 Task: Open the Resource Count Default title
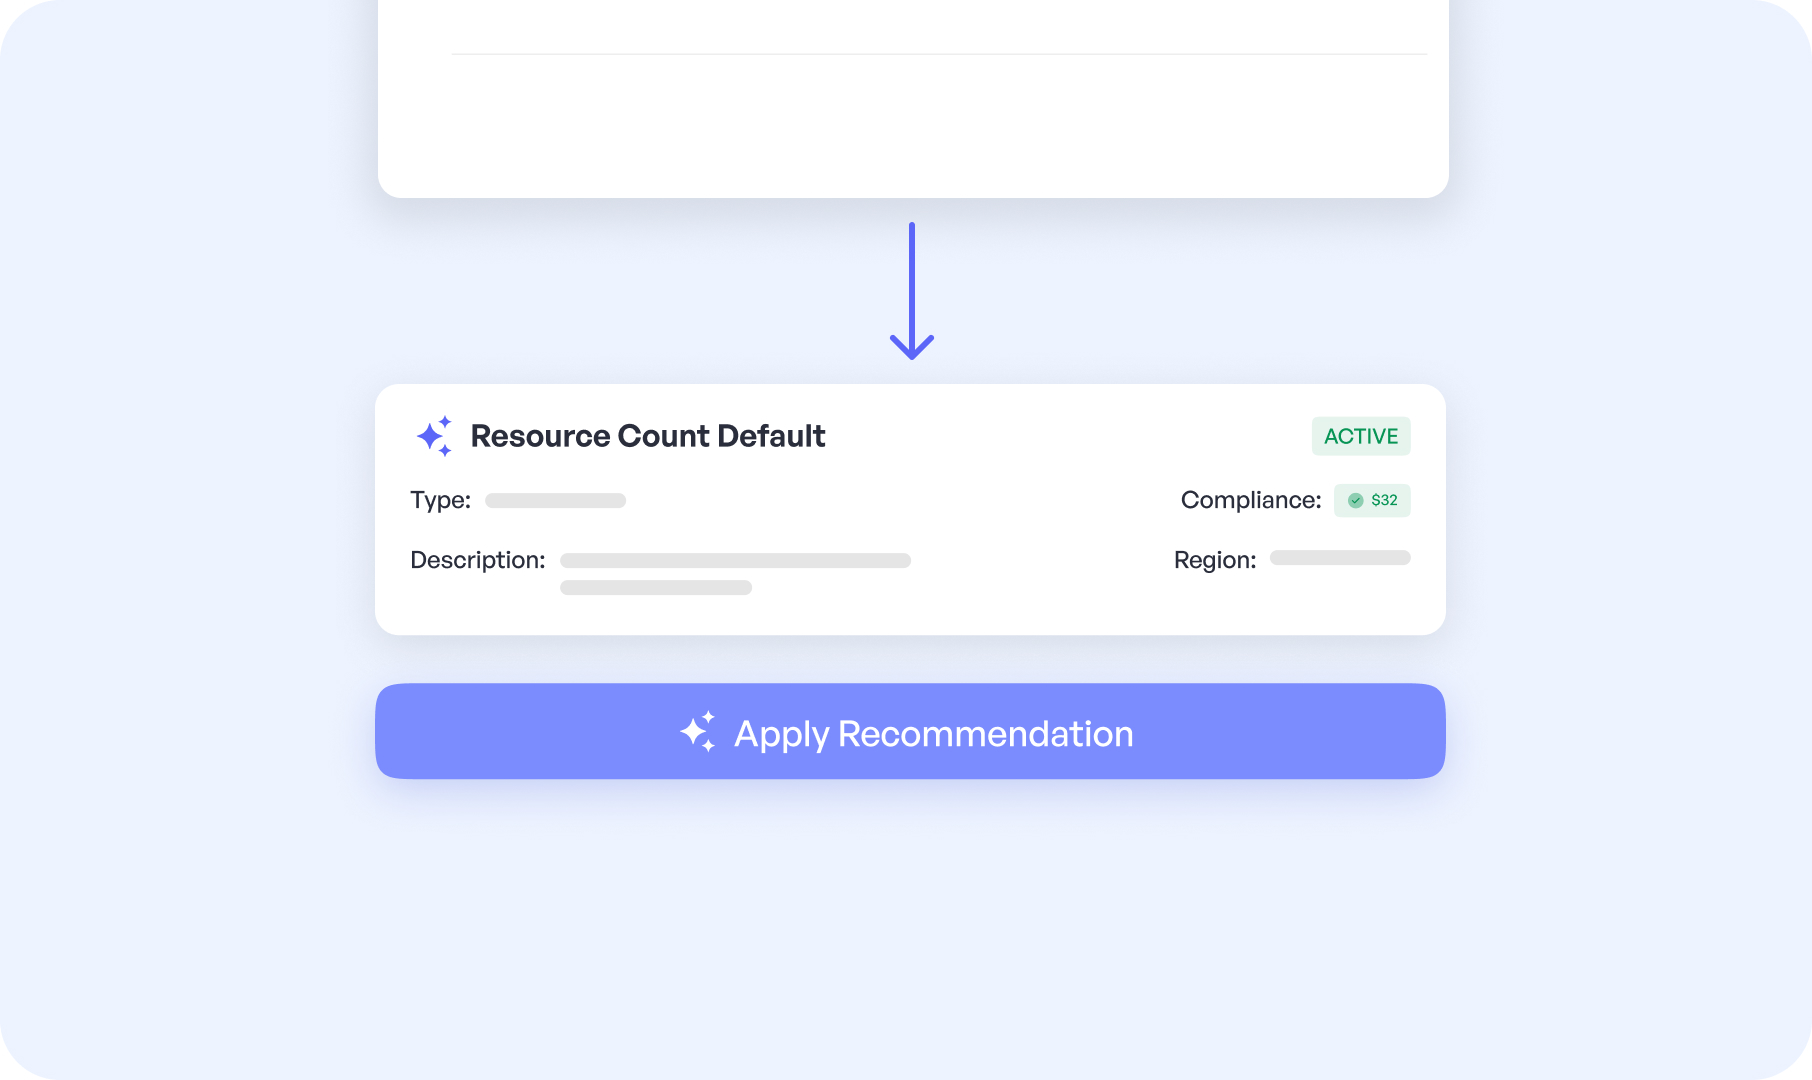pos(647,436)
